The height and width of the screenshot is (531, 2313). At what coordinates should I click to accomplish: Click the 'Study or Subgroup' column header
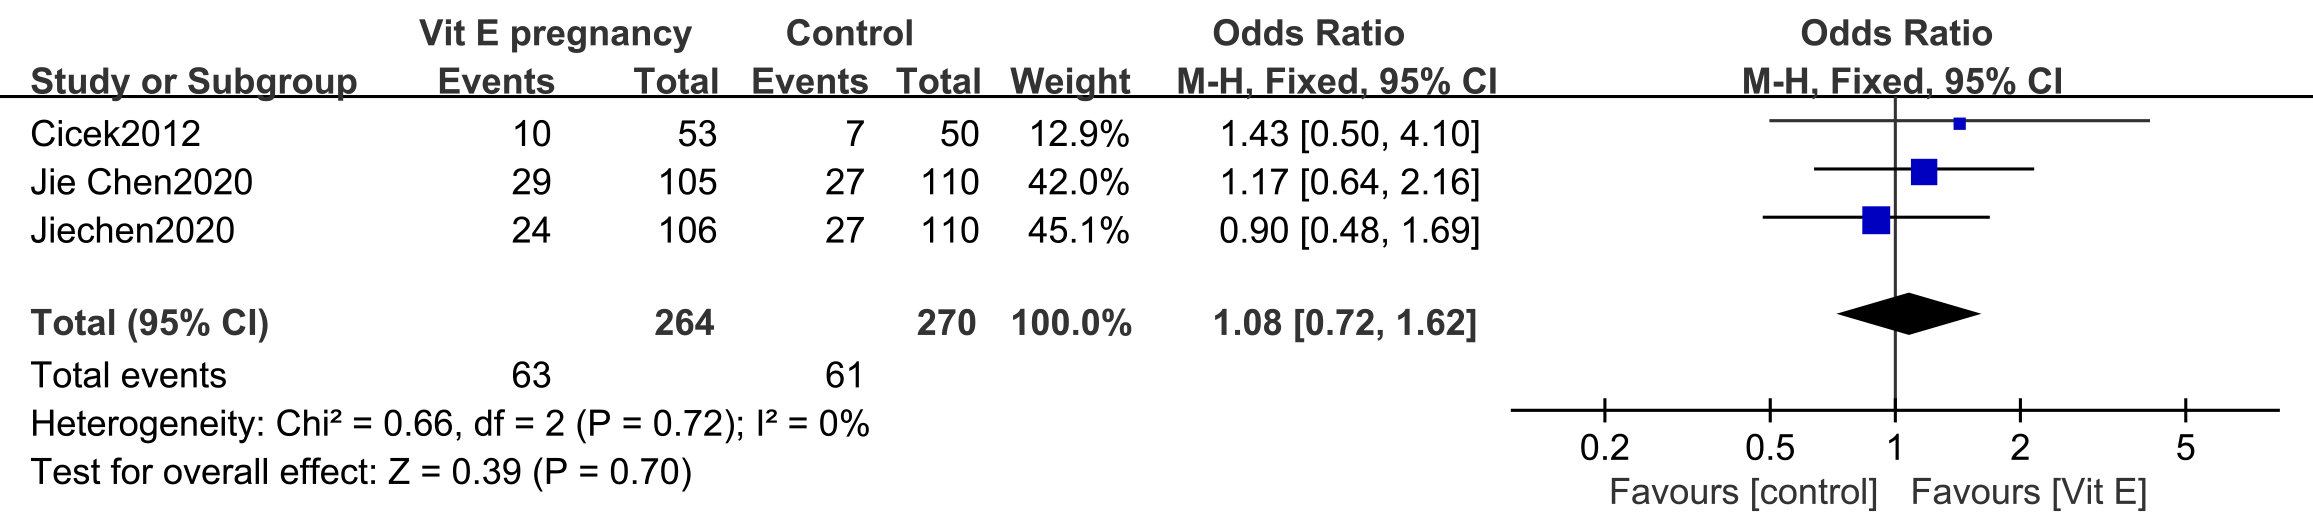pyautogui.click(x=194, y=81)
